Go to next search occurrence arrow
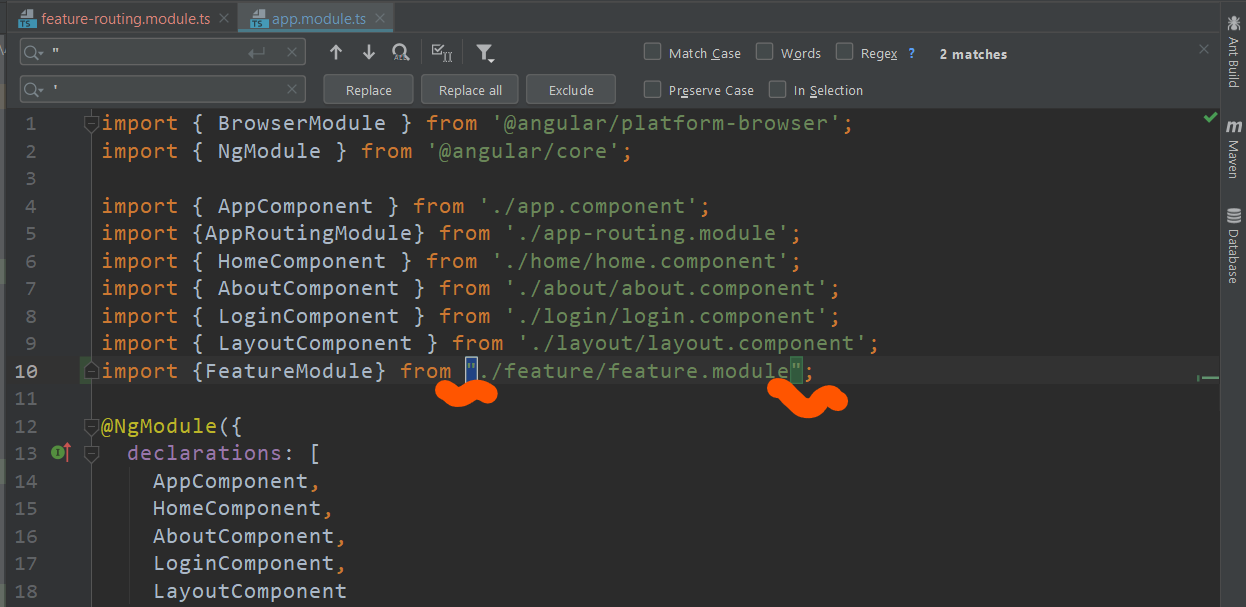Image resolution: width=1246 pixels, height=607 pixels. click(x=369, y=53)
